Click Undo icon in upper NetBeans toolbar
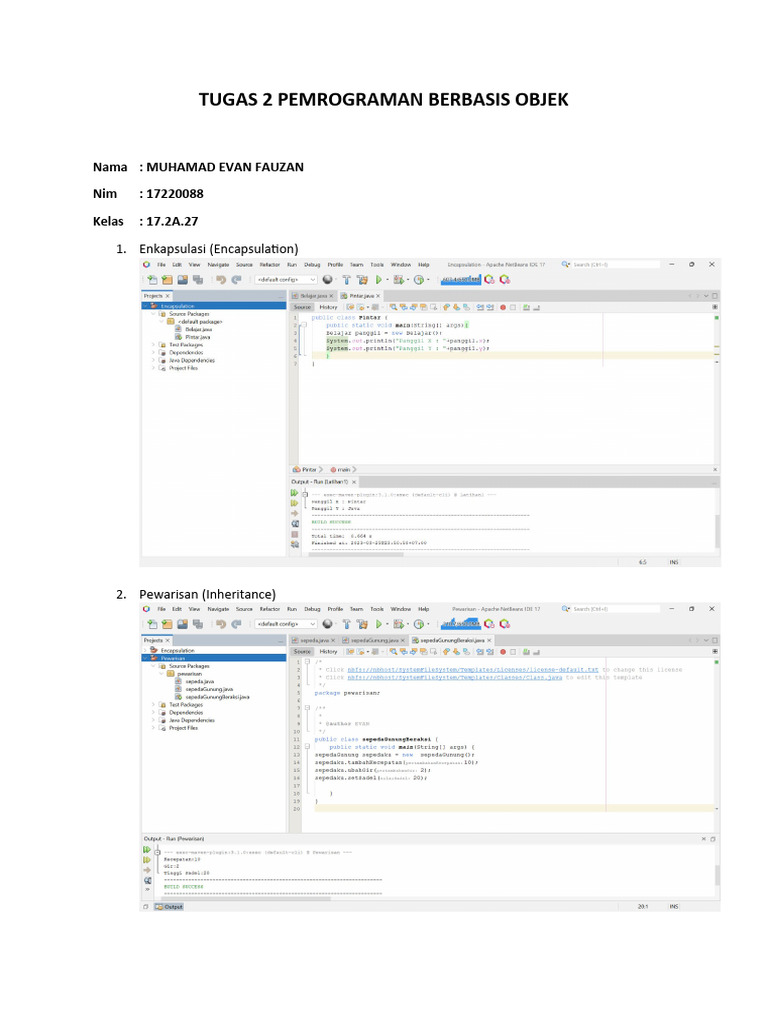Screen dimensions: 768x1024 point(219,280)
